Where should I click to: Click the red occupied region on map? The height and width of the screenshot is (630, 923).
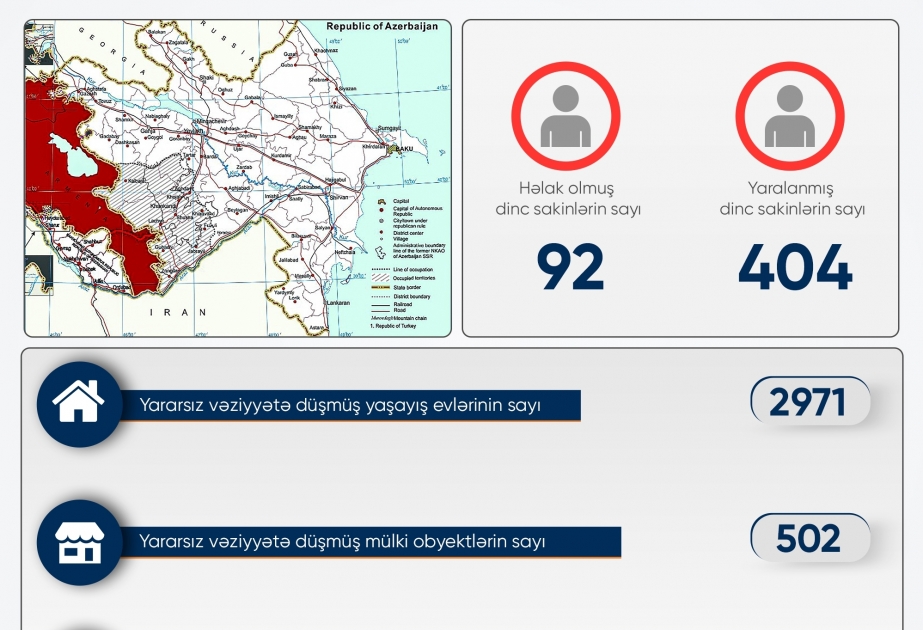(x=65, y=177)
